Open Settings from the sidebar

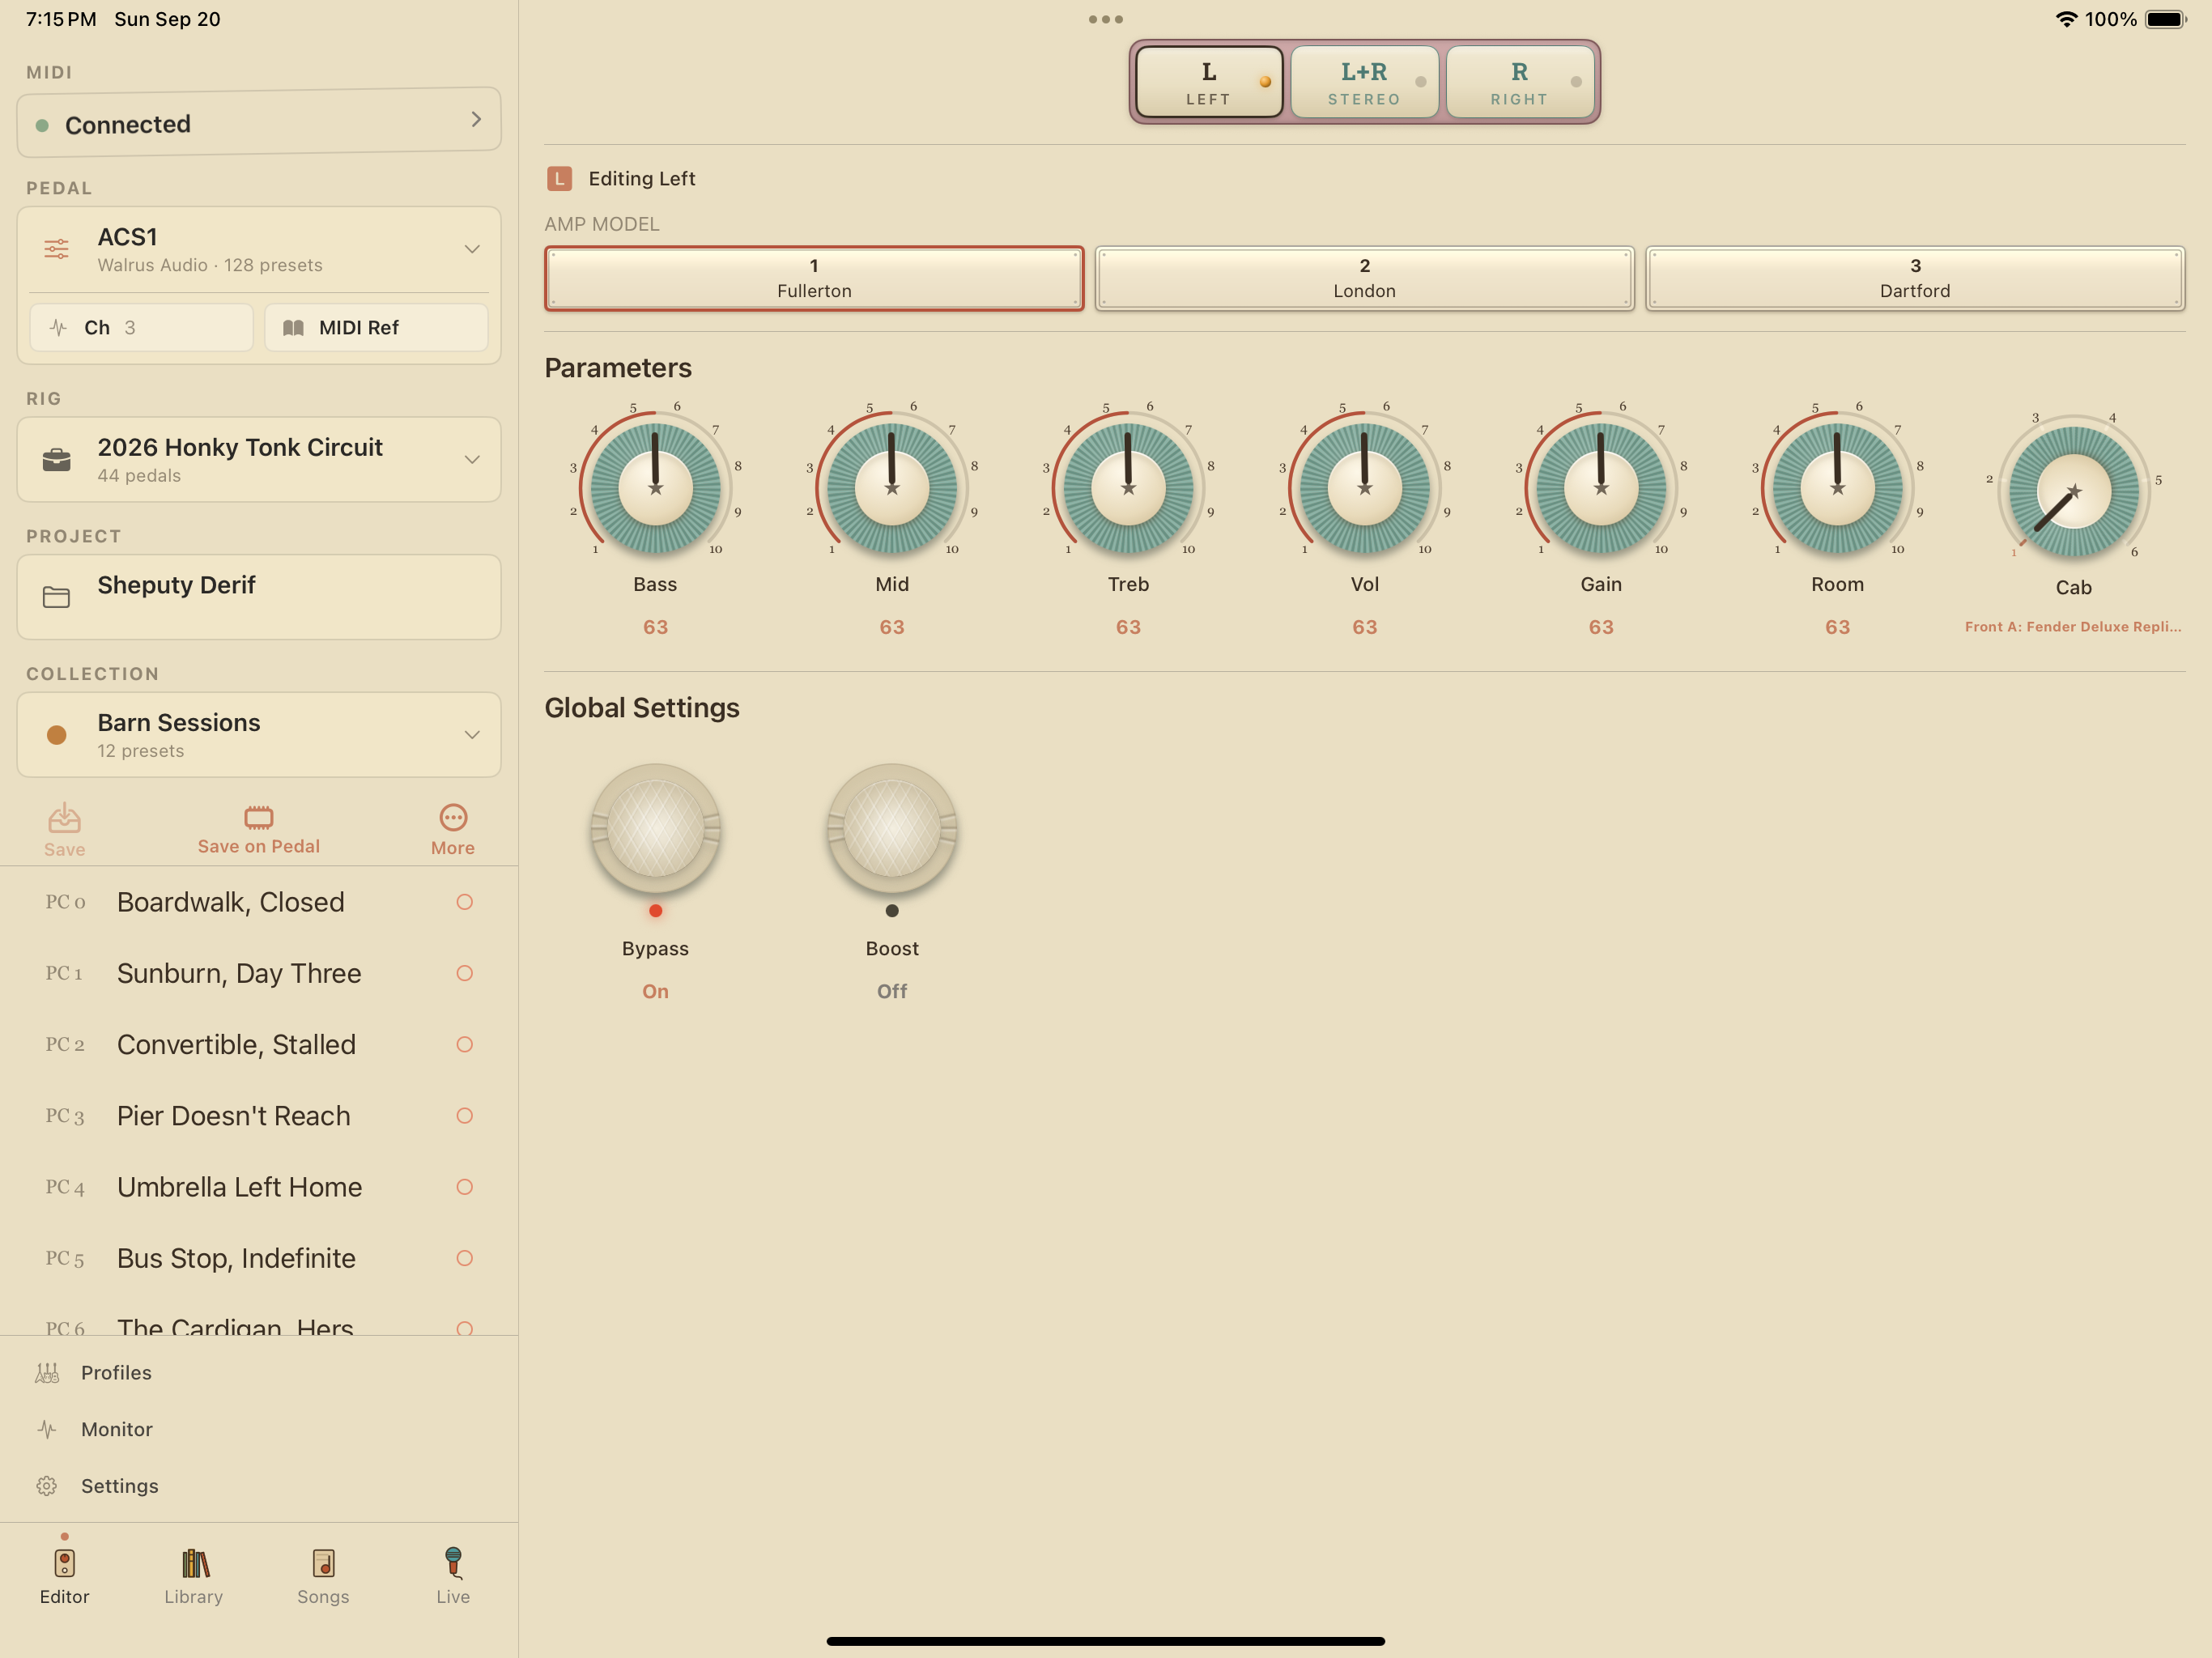point(259,1486)
